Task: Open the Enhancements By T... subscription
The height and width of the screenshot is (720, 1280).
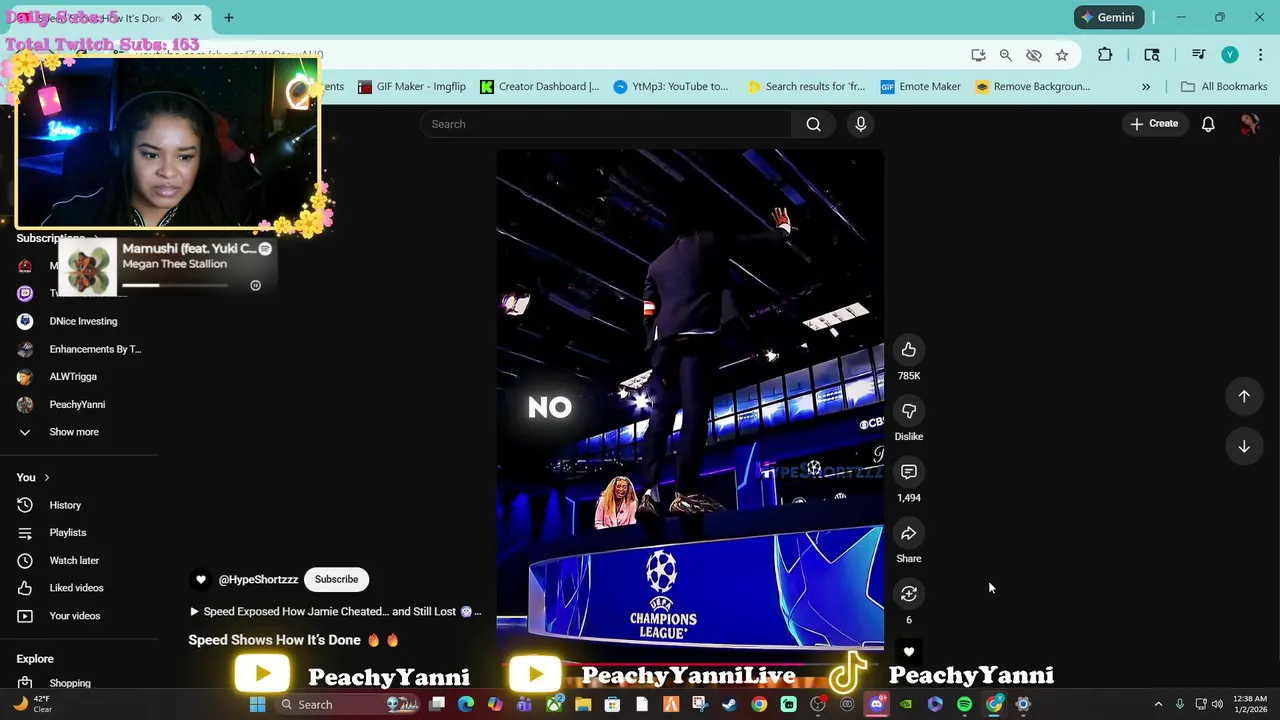Action: coord(95,349)
